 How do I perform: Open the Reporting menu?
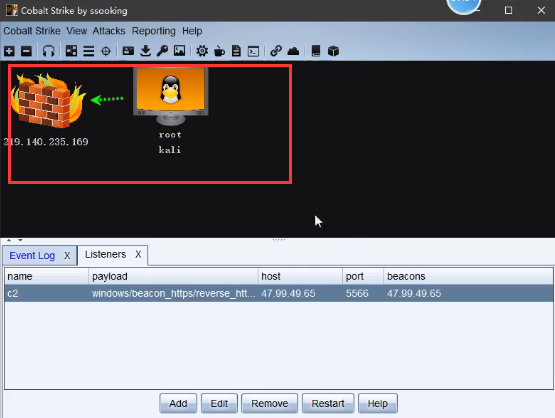[154, 31]
